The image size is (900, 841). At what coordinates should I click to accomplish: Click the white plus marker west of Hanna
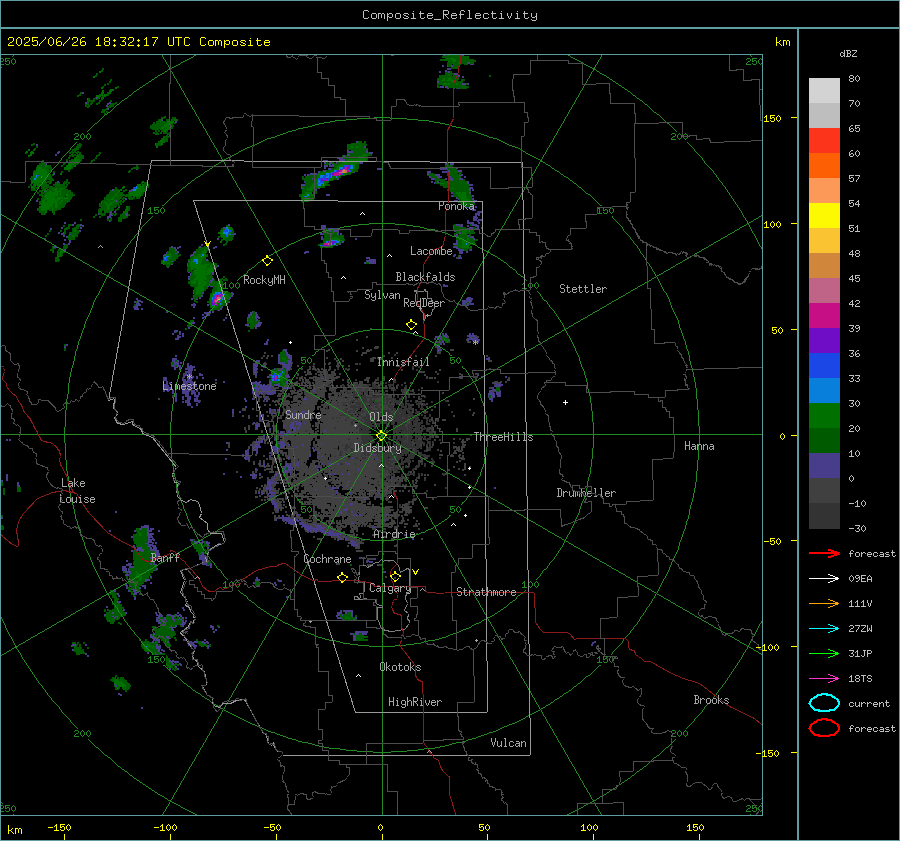click(565, 402)
